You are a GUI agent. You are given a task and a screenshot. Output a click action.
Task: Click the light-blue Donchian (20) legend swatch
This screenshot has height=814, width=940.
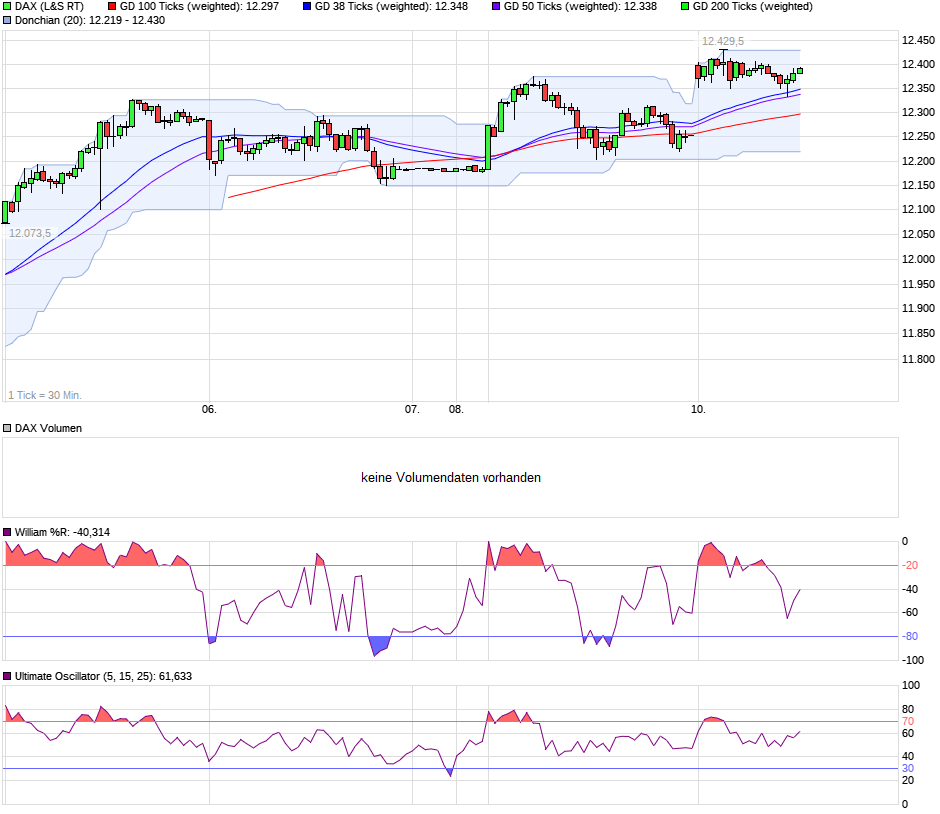[7, 20]
